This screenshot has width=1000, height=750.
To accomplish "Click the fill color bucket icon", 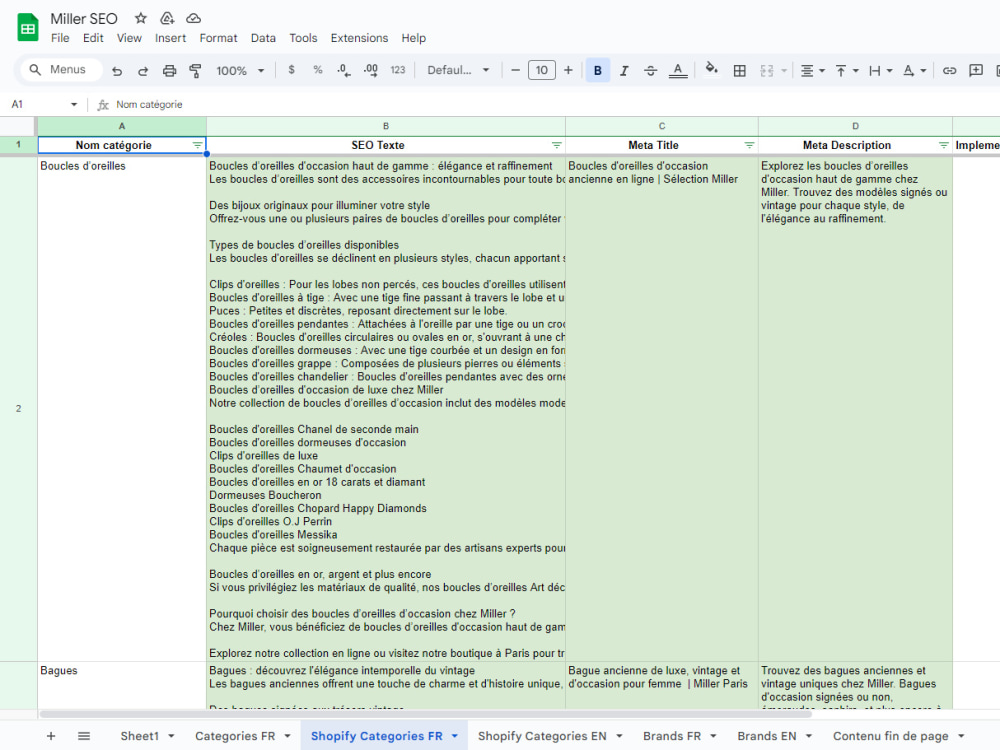I will [711, 69].
